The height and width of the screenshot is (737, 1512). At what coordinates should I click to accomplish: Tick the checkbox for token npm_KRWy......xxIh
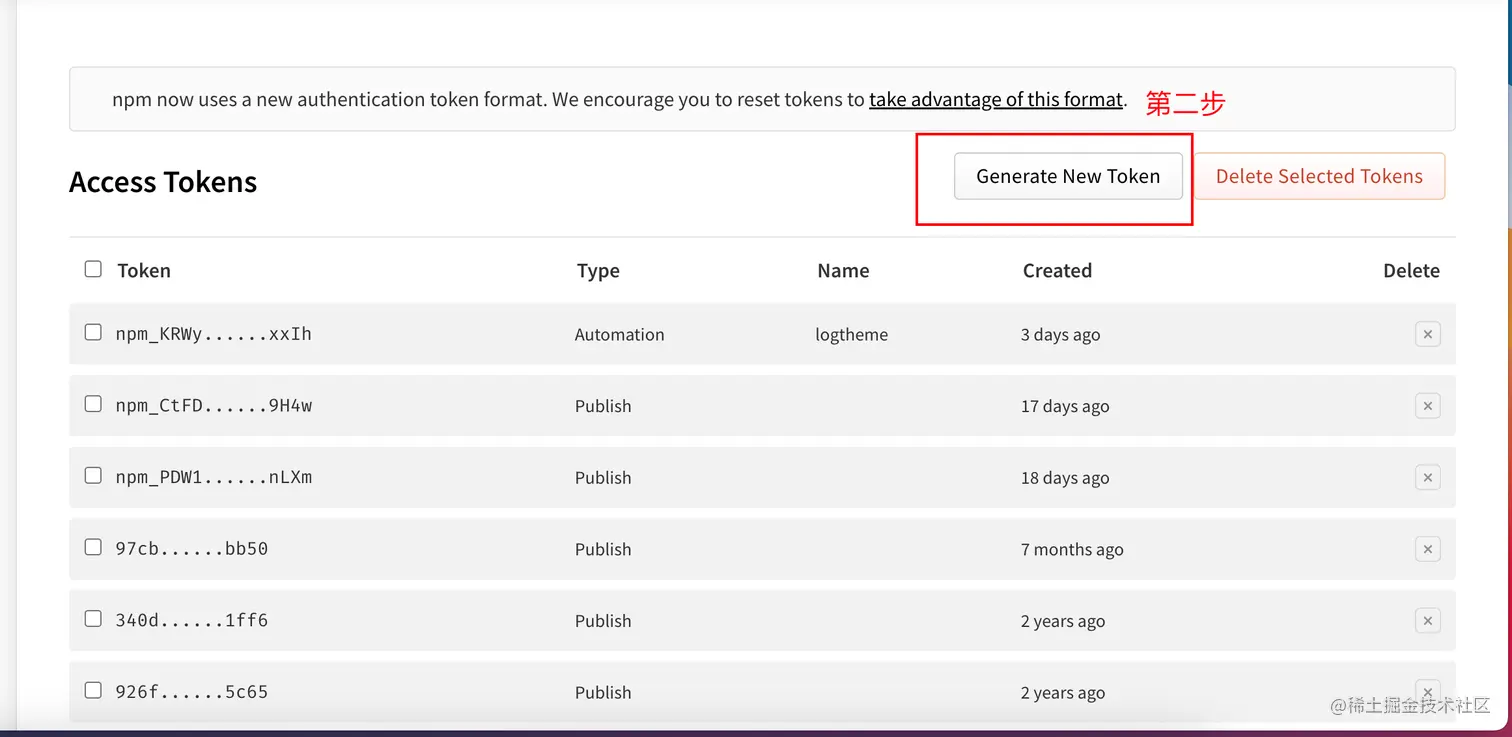(93, 332)
